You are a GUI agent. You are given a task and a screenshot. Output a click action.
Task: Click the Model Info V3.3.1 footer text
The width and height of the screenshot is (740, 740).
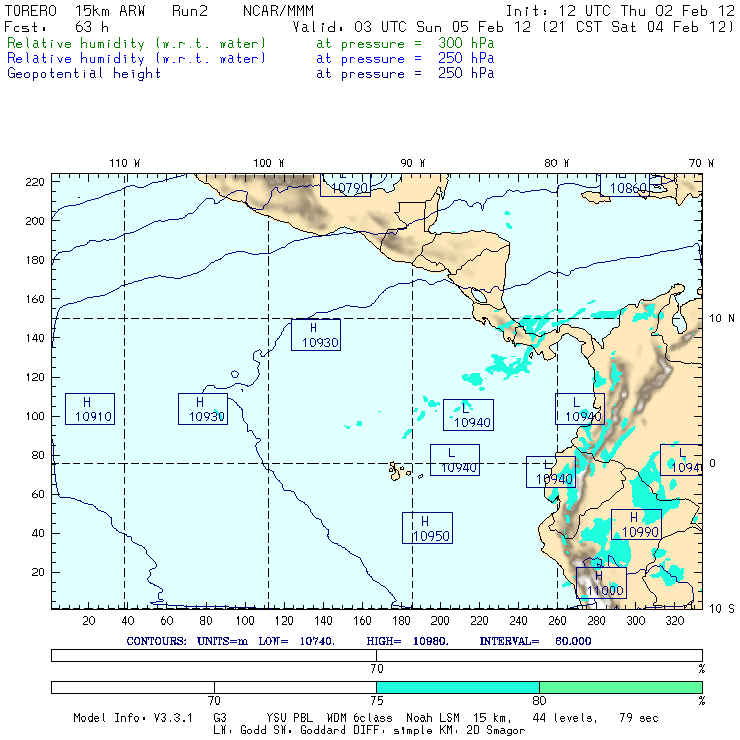[x=133, y=718]
